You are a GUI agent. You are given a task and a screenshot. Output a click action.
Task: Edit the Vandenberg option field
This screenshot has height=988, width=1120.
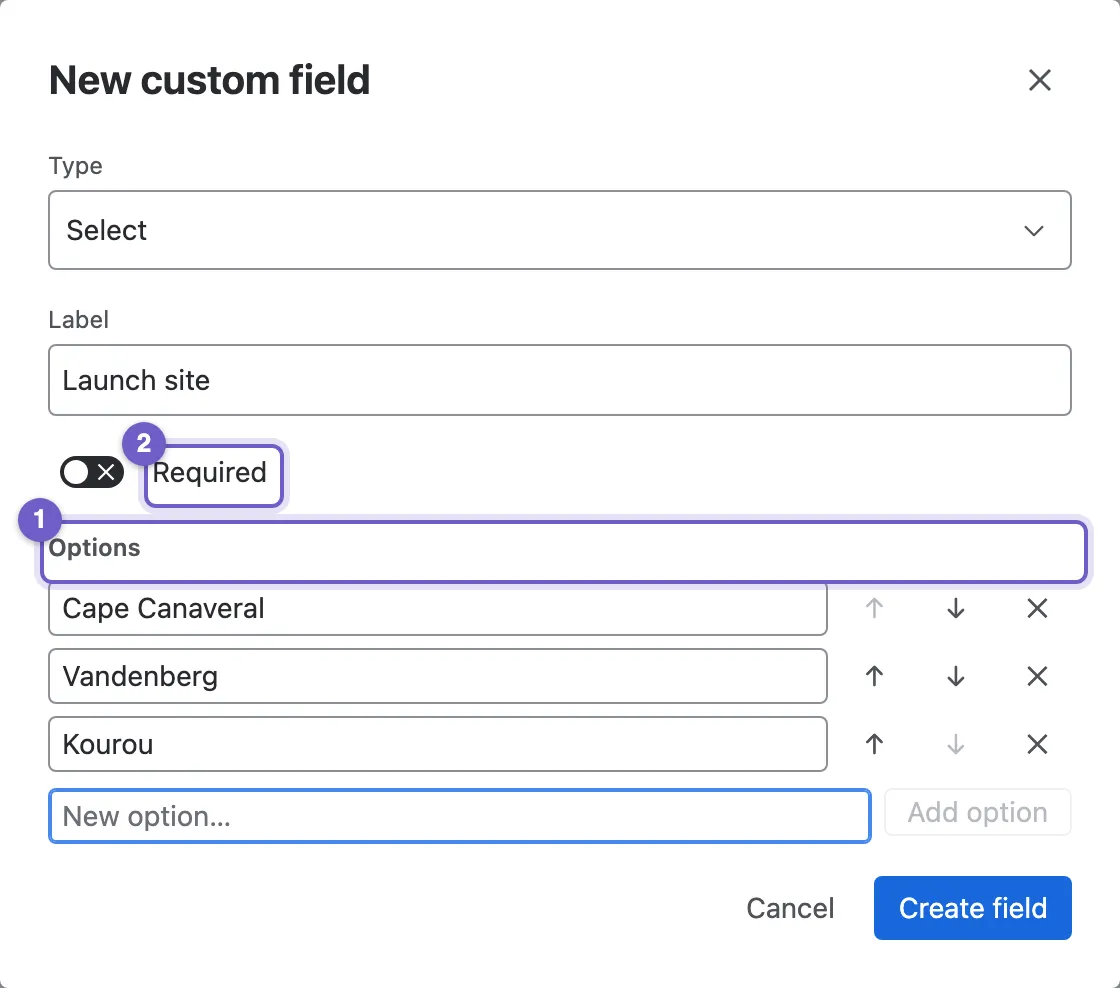click(x=437, y=676)
